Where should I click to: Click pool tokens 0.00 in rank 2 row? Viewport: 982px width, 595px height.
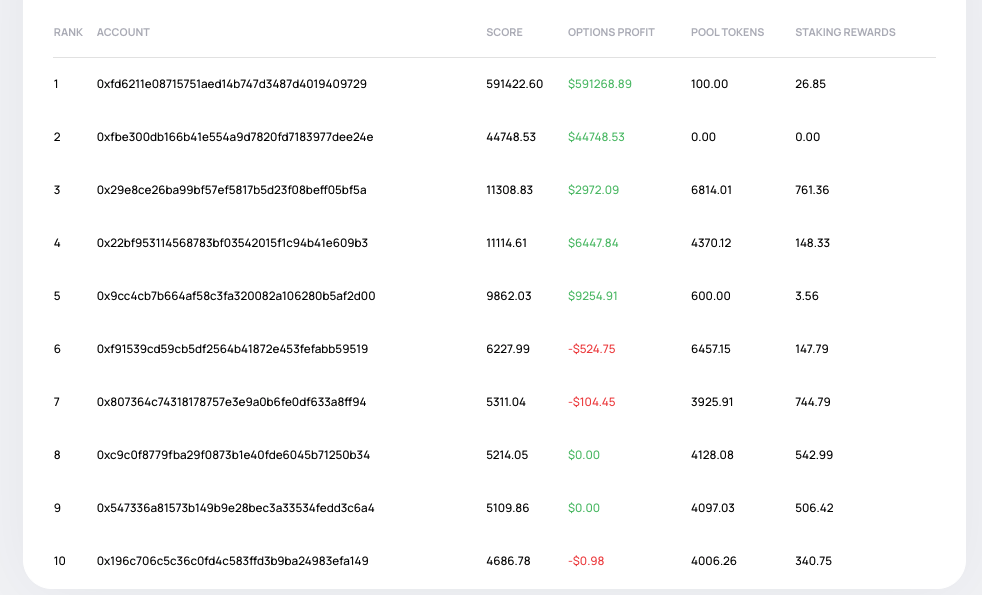pyautogui.click(x=703, y=137)
